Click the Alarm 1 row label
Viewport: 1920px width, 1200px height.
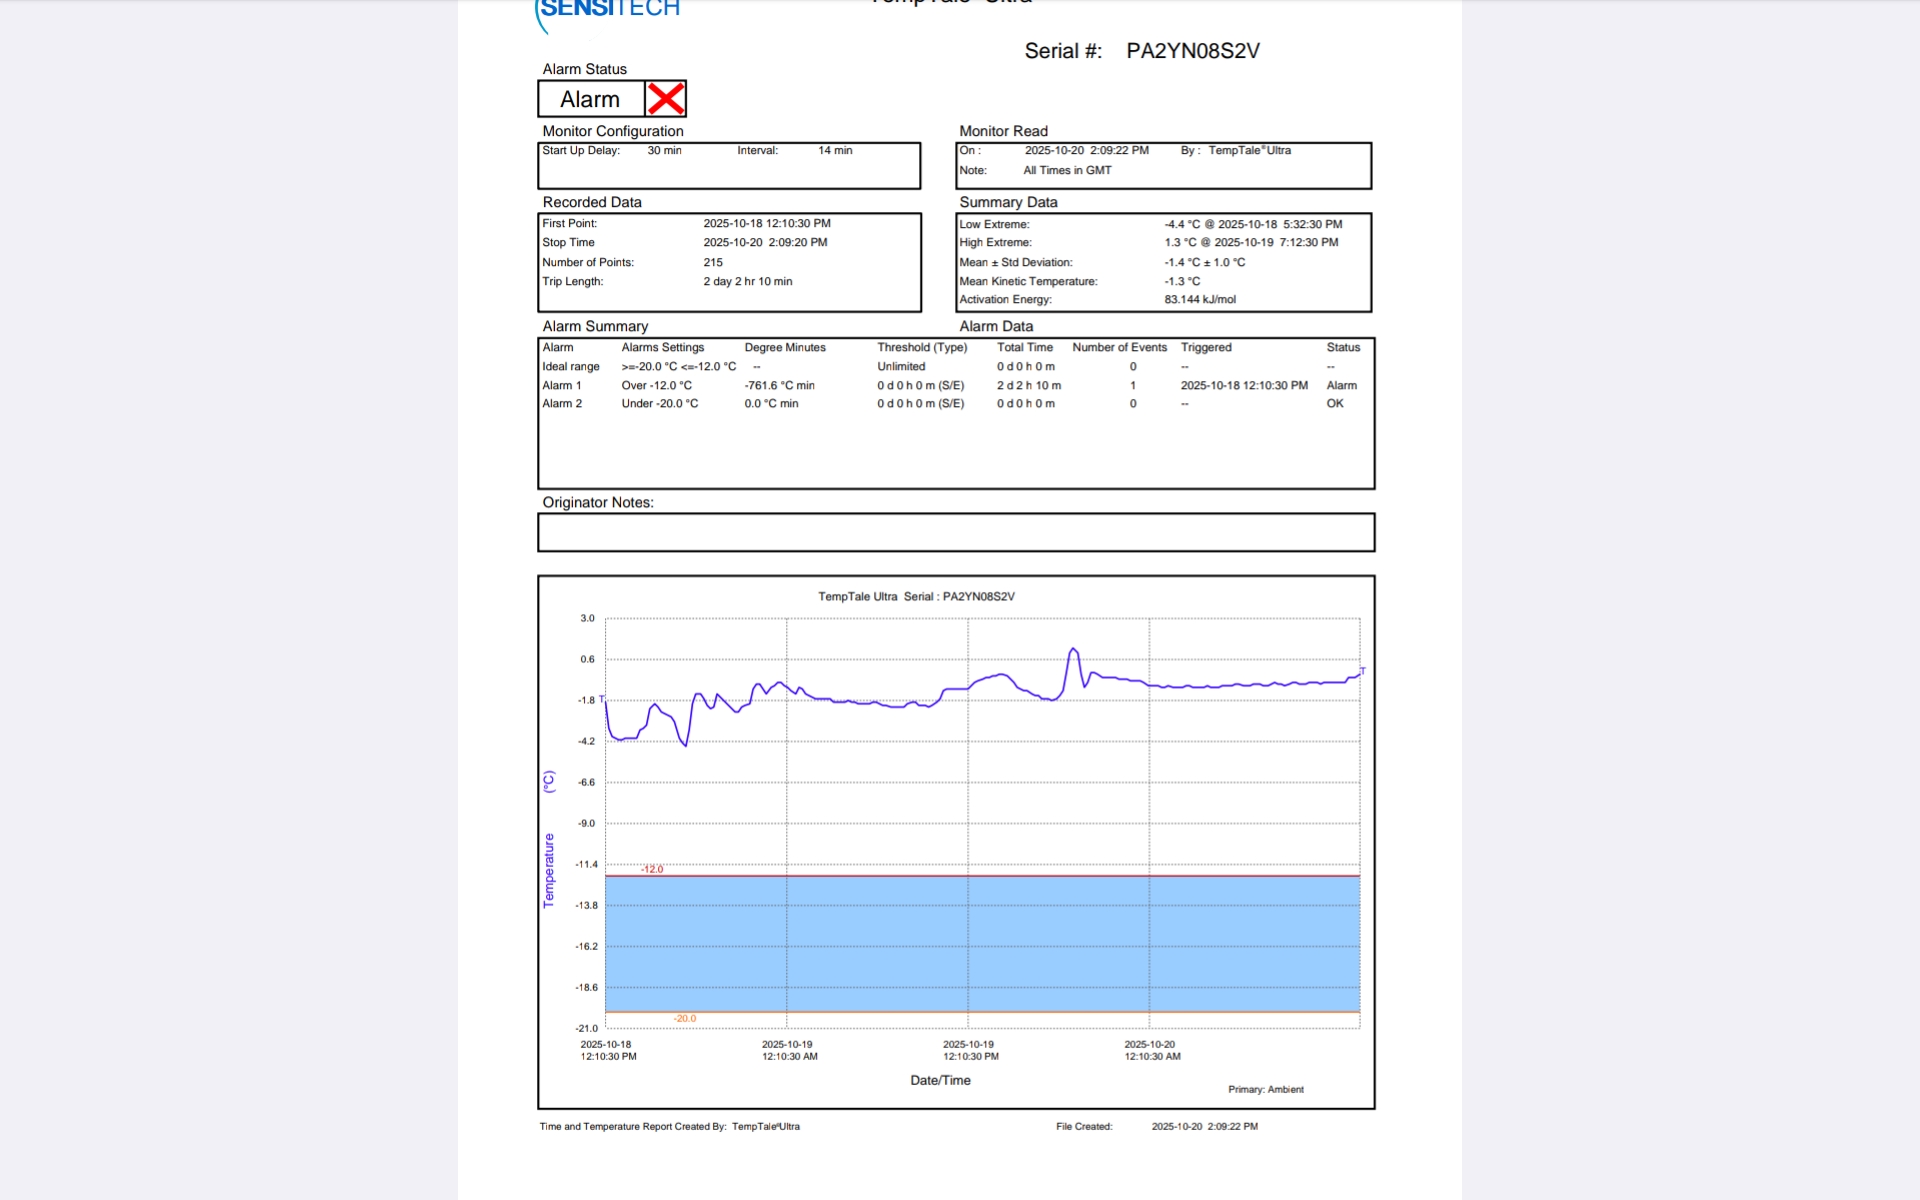click(x=562, y=385)
